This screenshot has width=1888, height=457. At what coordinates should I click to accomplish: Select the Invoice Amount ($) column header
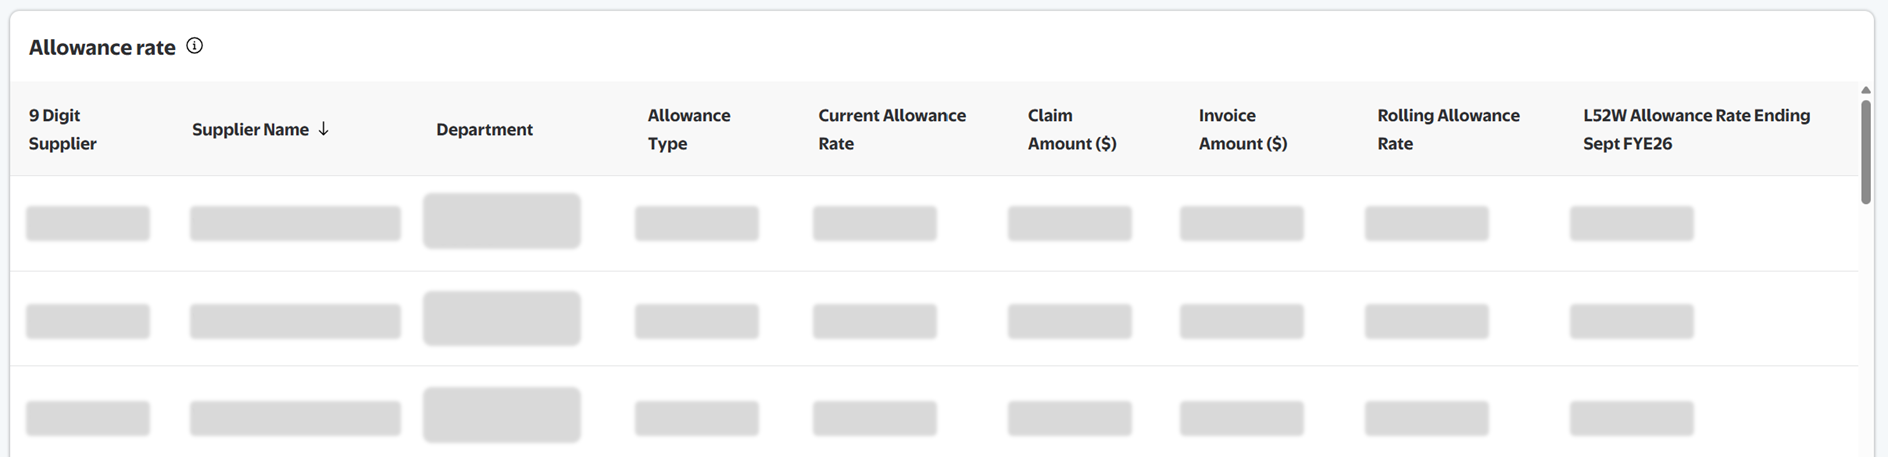(1243, 129)
